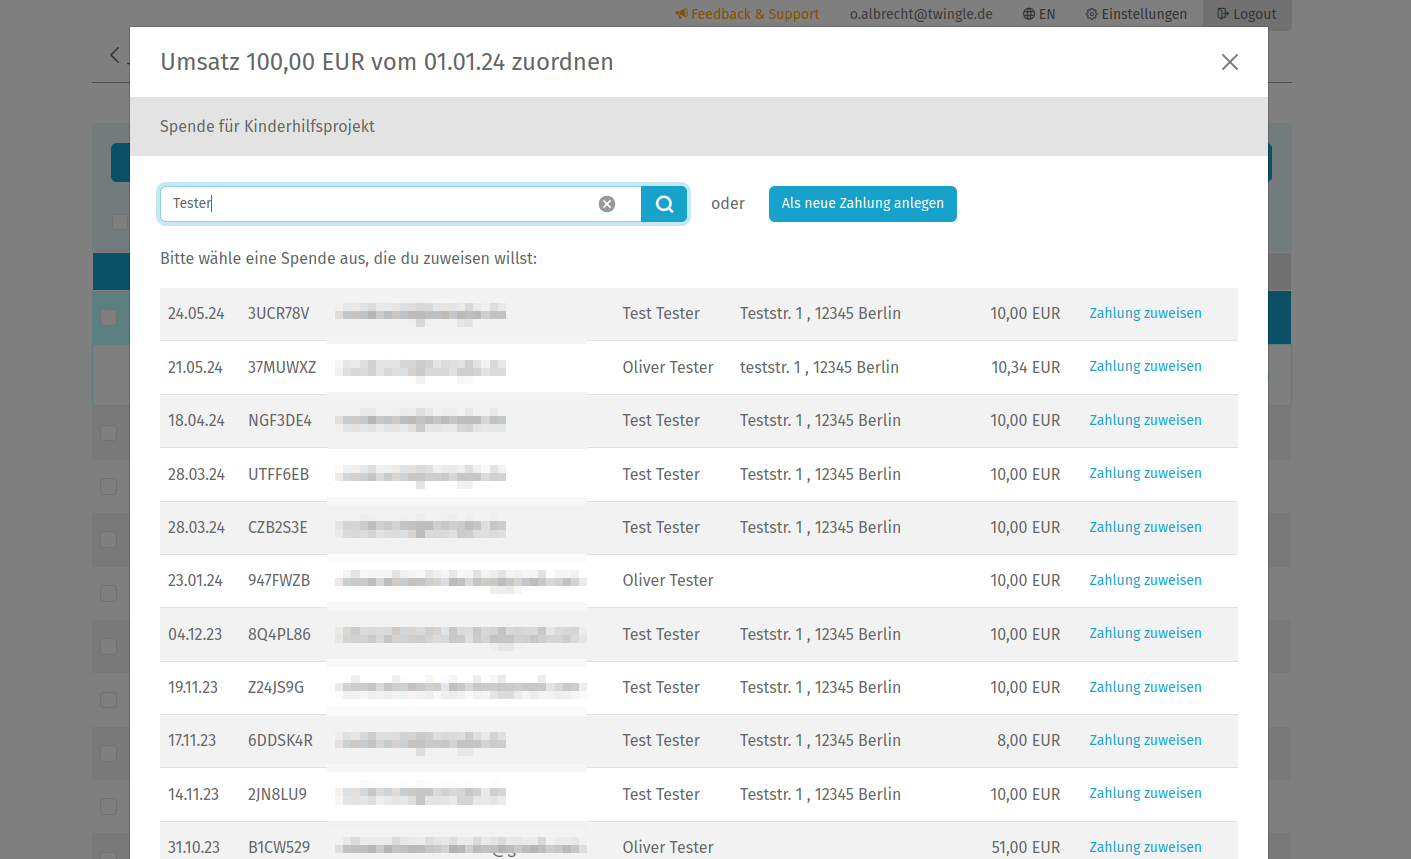Click the magnifier search button
The image size is (1411, 859).
(664, 204)
